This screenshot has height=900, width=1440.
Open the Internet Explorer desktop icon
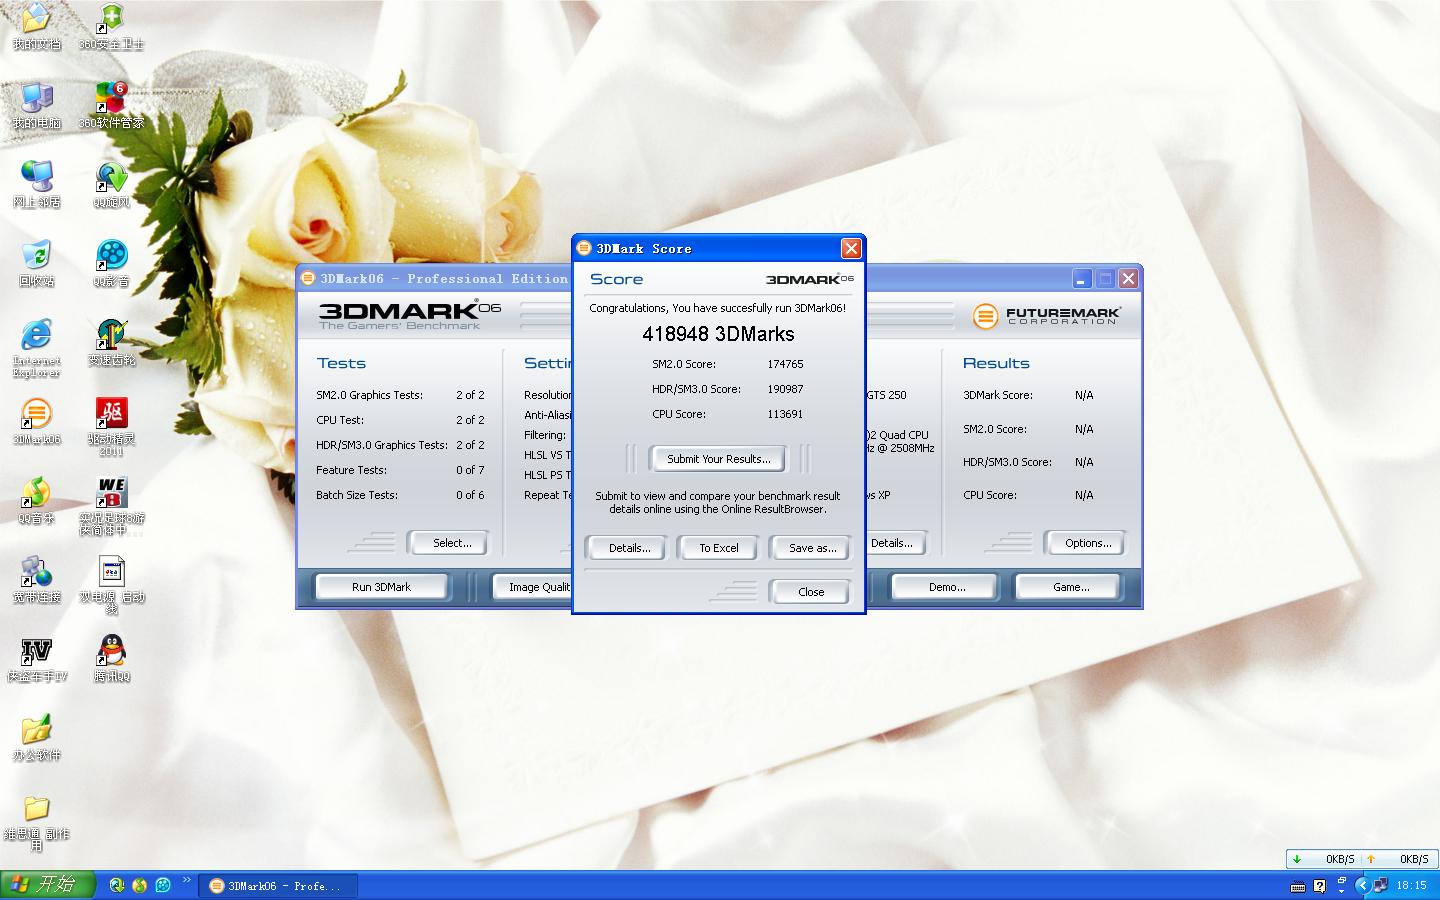(36, 348)
